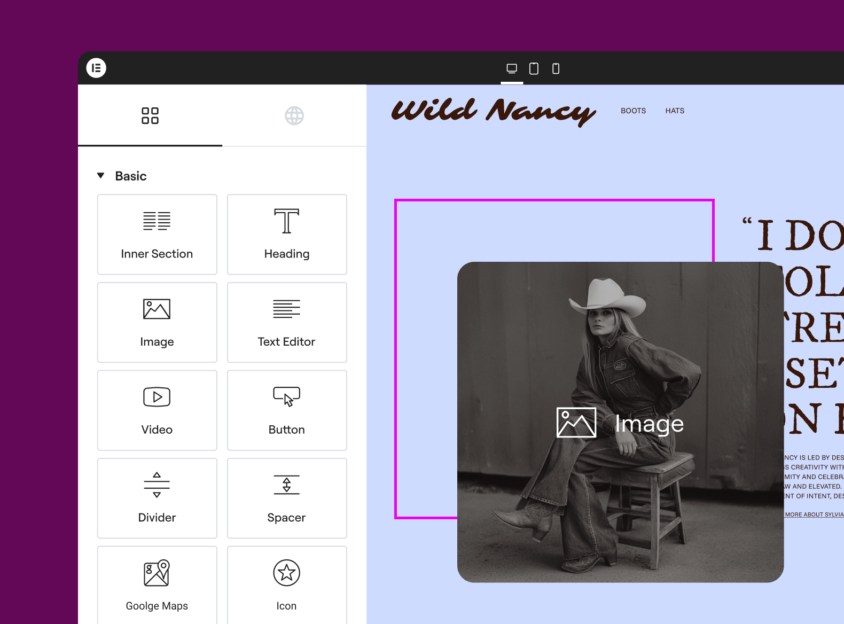Collapse the Basic widgets section
Image resolution: width=844 pixels, height=624 pixels.
[x=101, y=176]
